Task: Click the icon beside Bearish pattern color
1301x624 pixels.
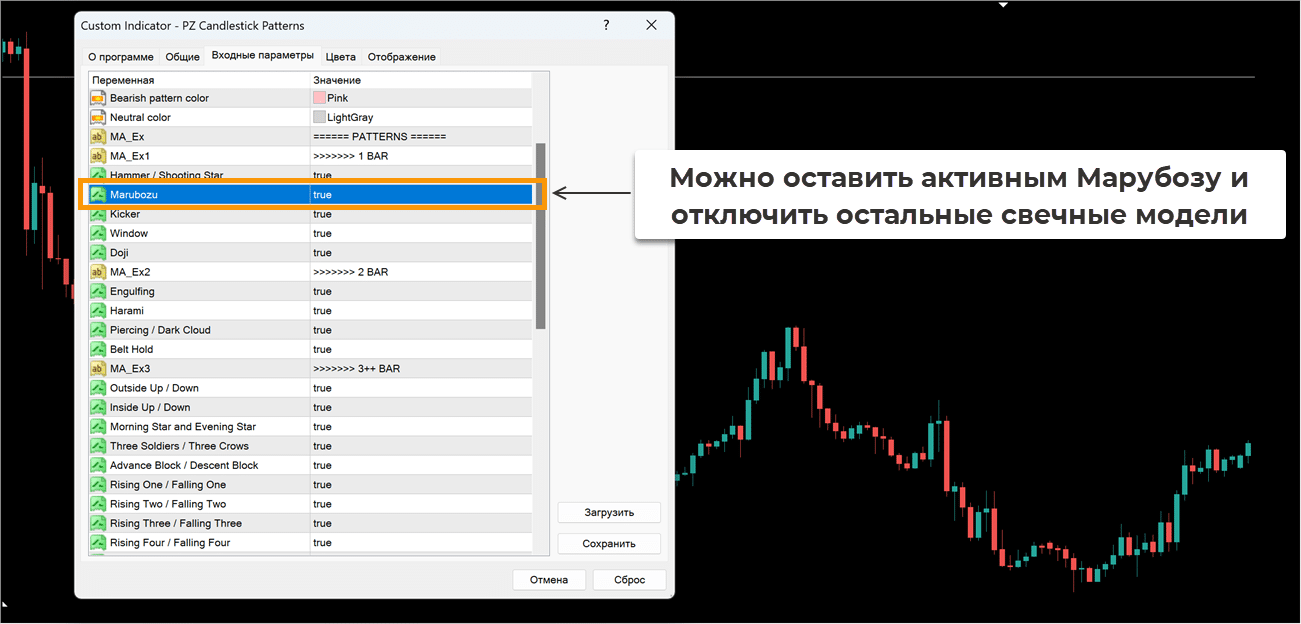Action: tap(98, 98)
